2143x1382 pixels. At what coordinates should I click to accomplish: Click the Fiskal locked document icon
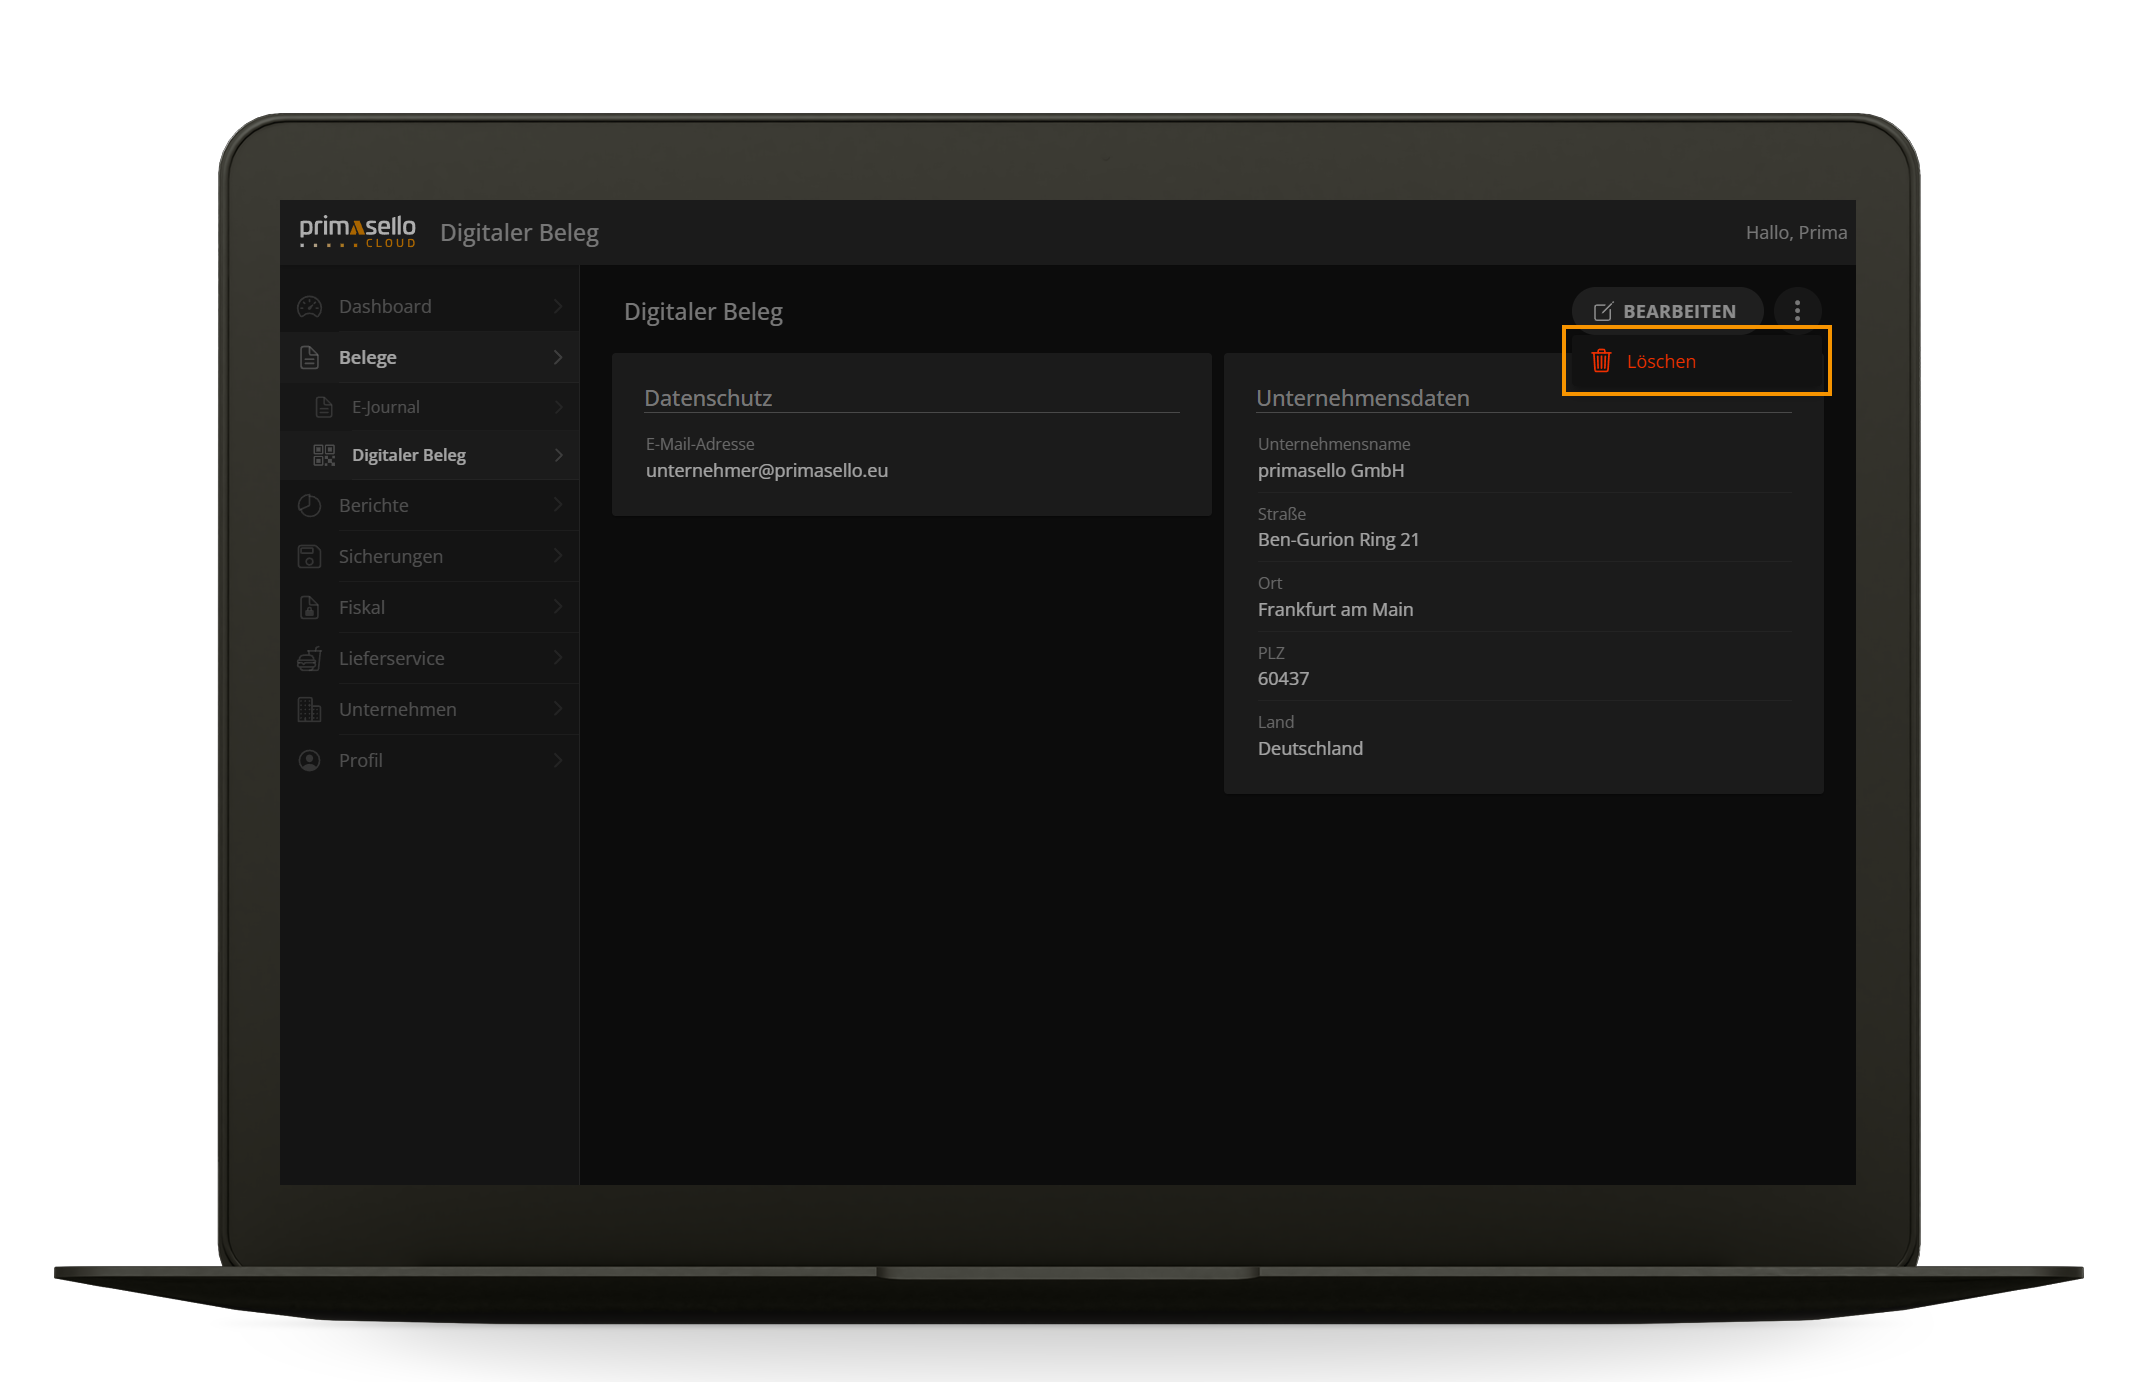310,607
